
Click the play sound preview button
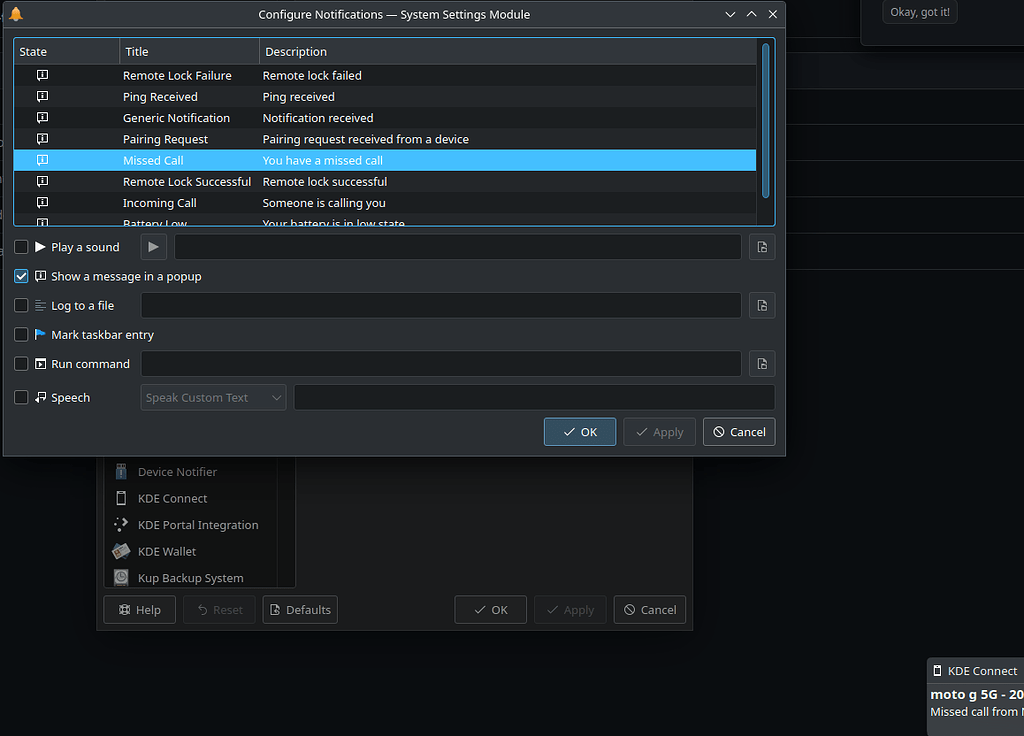153,247
